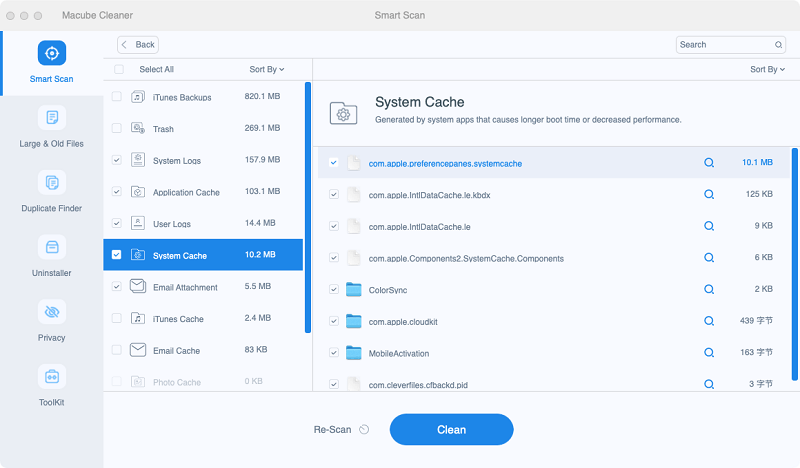The image size is (800, 468).
Task: Uncheck the MobileActivation folder checkbox
Action: pos(334,353)
